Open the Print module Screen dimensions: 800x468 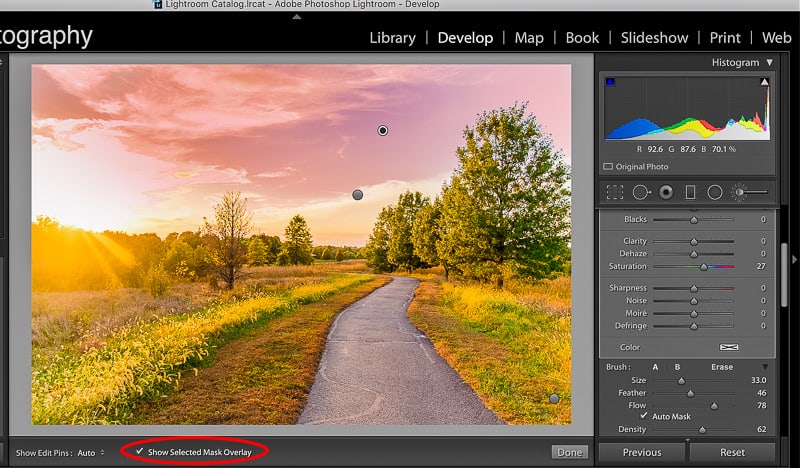[x=725, y=38]
